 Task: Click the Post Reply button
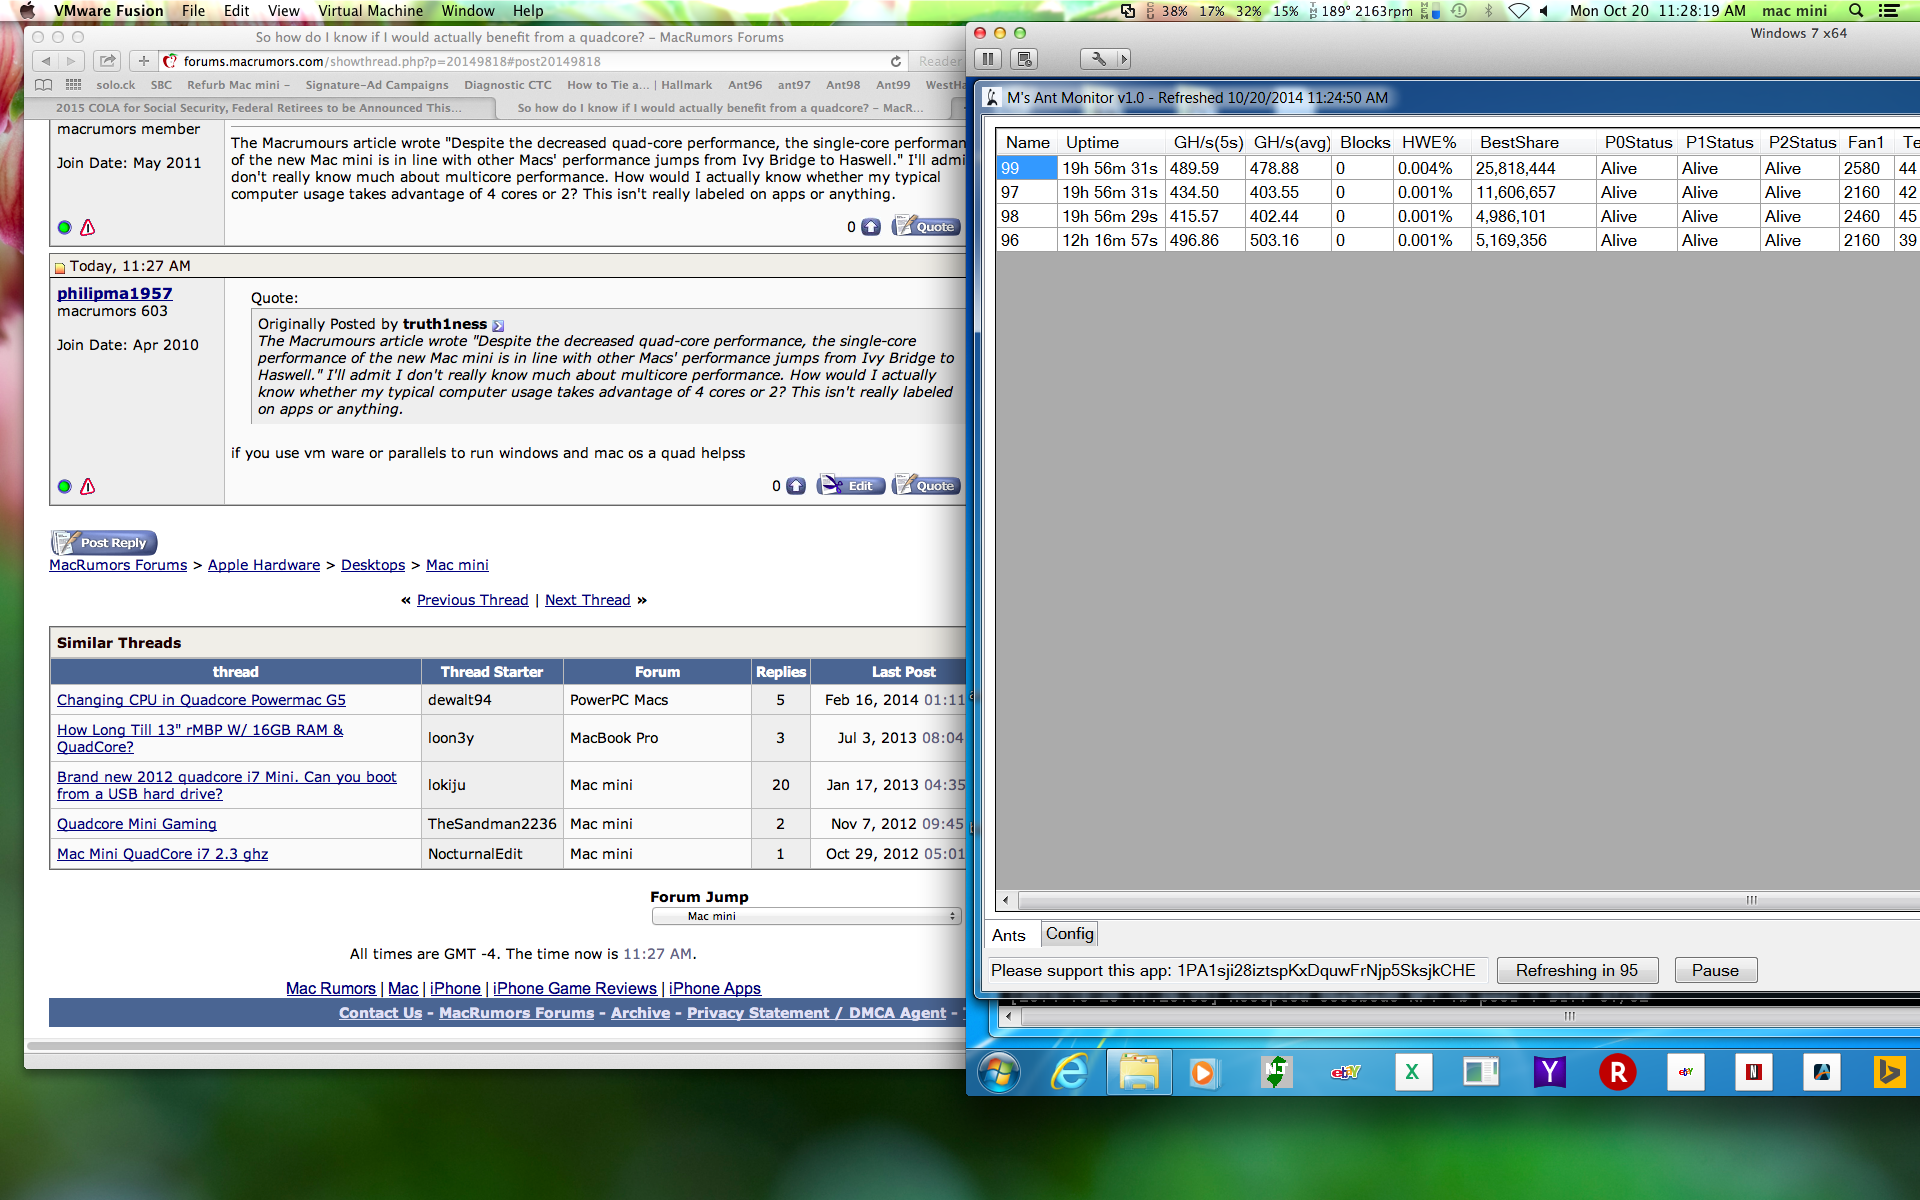coord(104,543)
